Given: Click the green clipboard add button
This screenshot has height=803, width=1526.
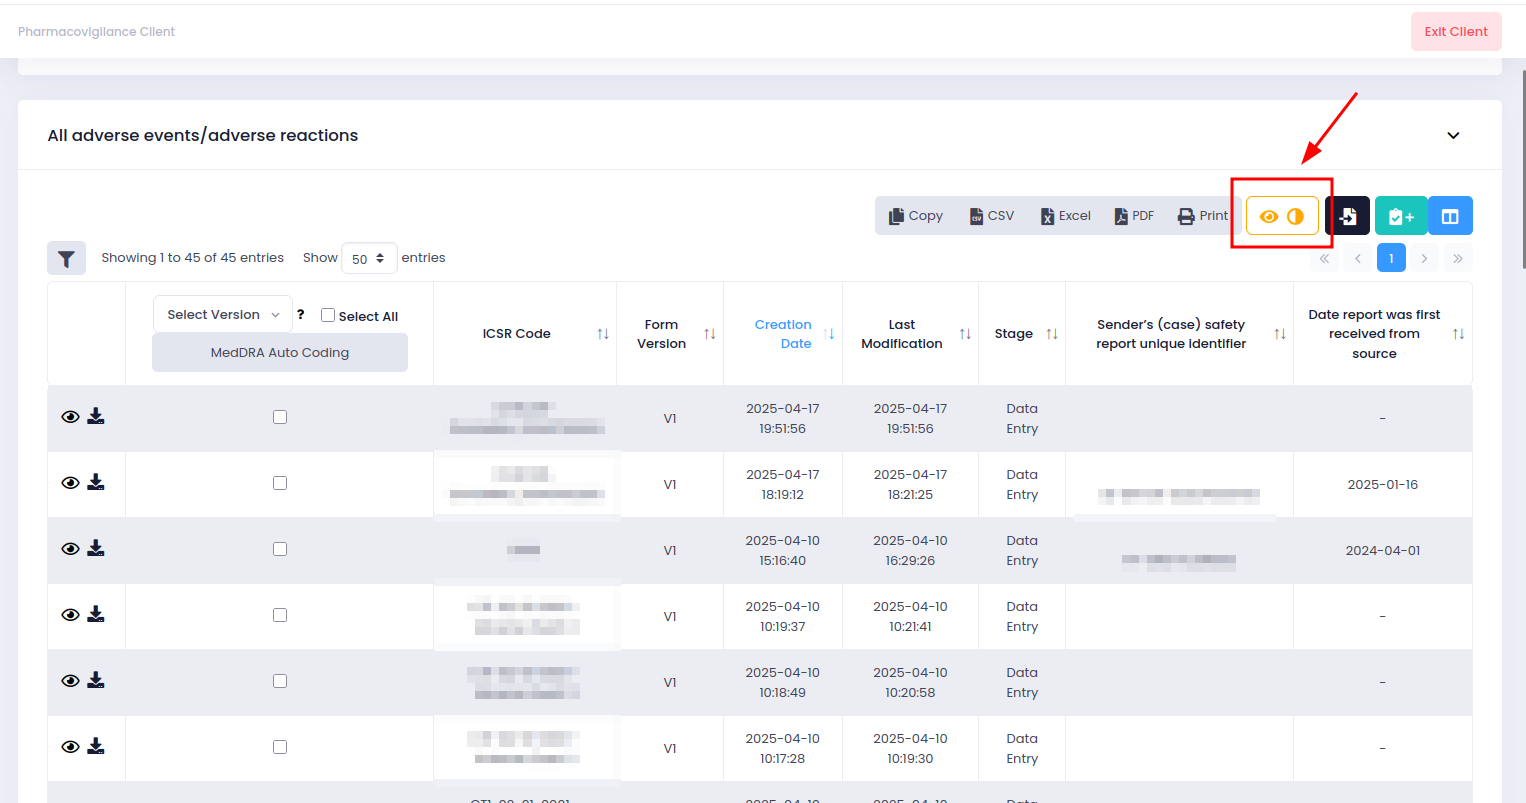Looking at the screenshot, I should [x=1401, y=216].
